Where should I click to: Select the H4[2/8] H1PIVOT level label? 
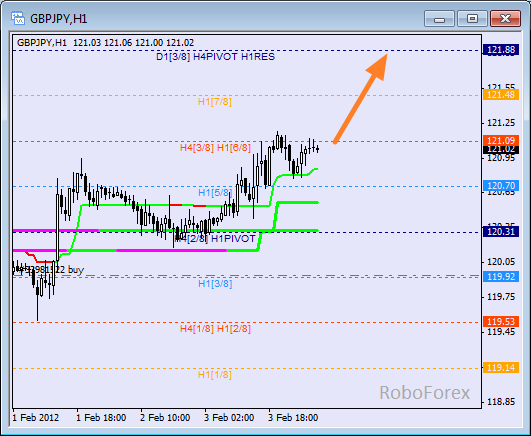click(215, 239)
